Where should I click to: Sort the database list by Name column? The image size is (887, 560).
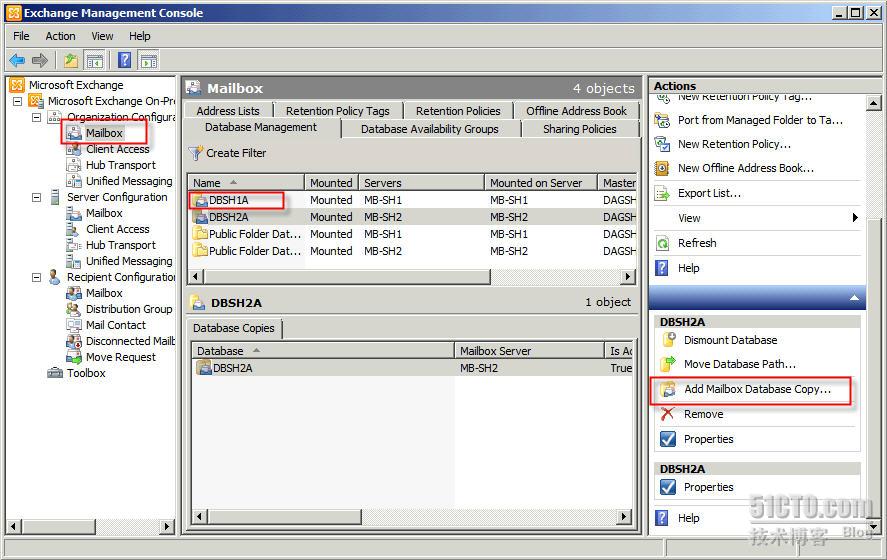(x=246, y=183)
